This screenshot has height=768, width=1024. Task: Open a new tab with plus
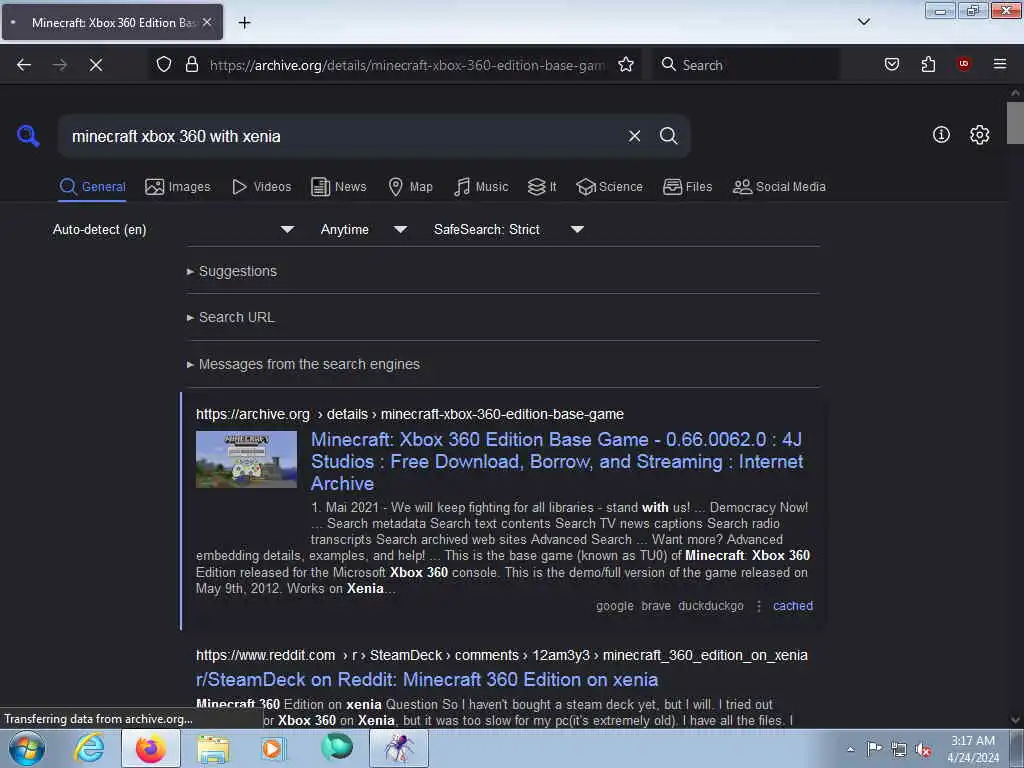pyautogui.click(x=244, y=23)
